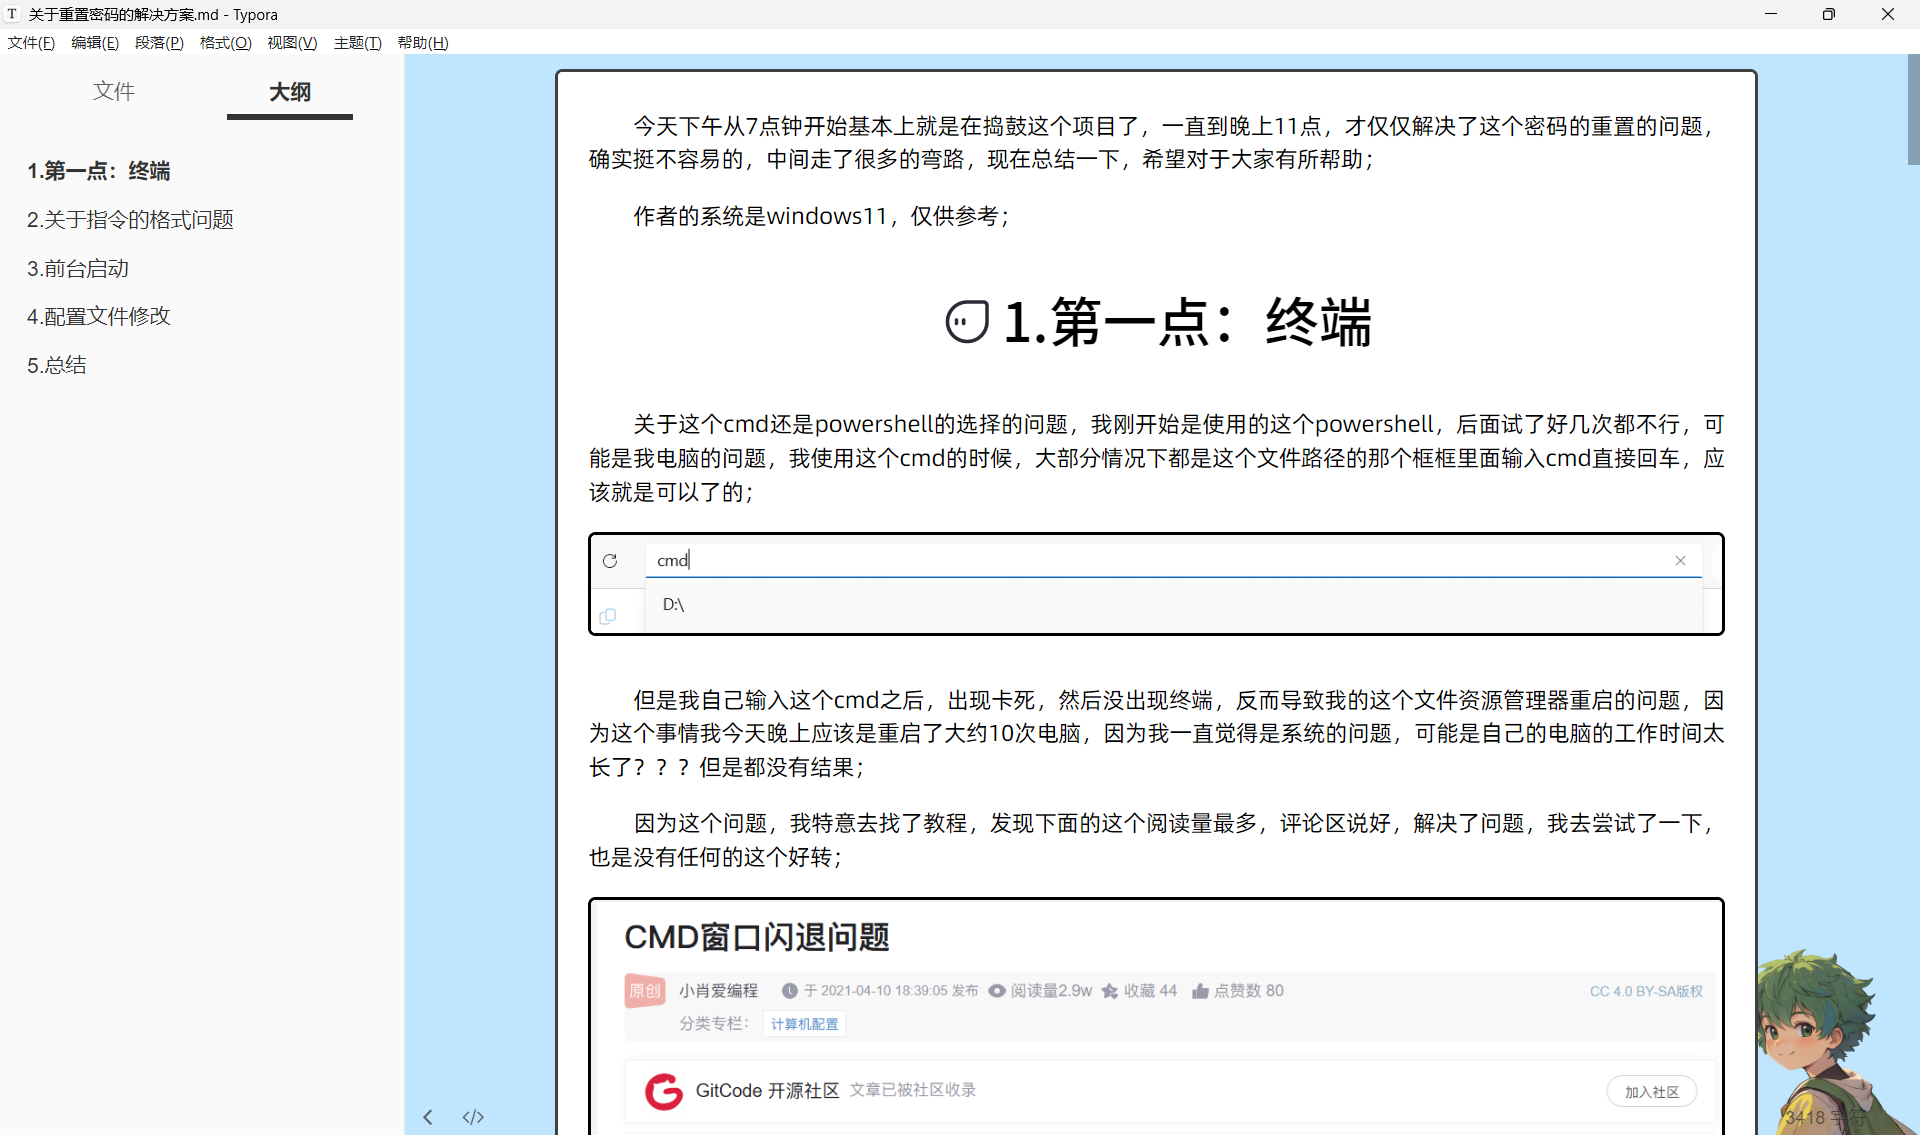Viewport: 1920px width, 1135px height.
Task: Select the D:\ suggestion in the dropdown
Action: [672, 604]
